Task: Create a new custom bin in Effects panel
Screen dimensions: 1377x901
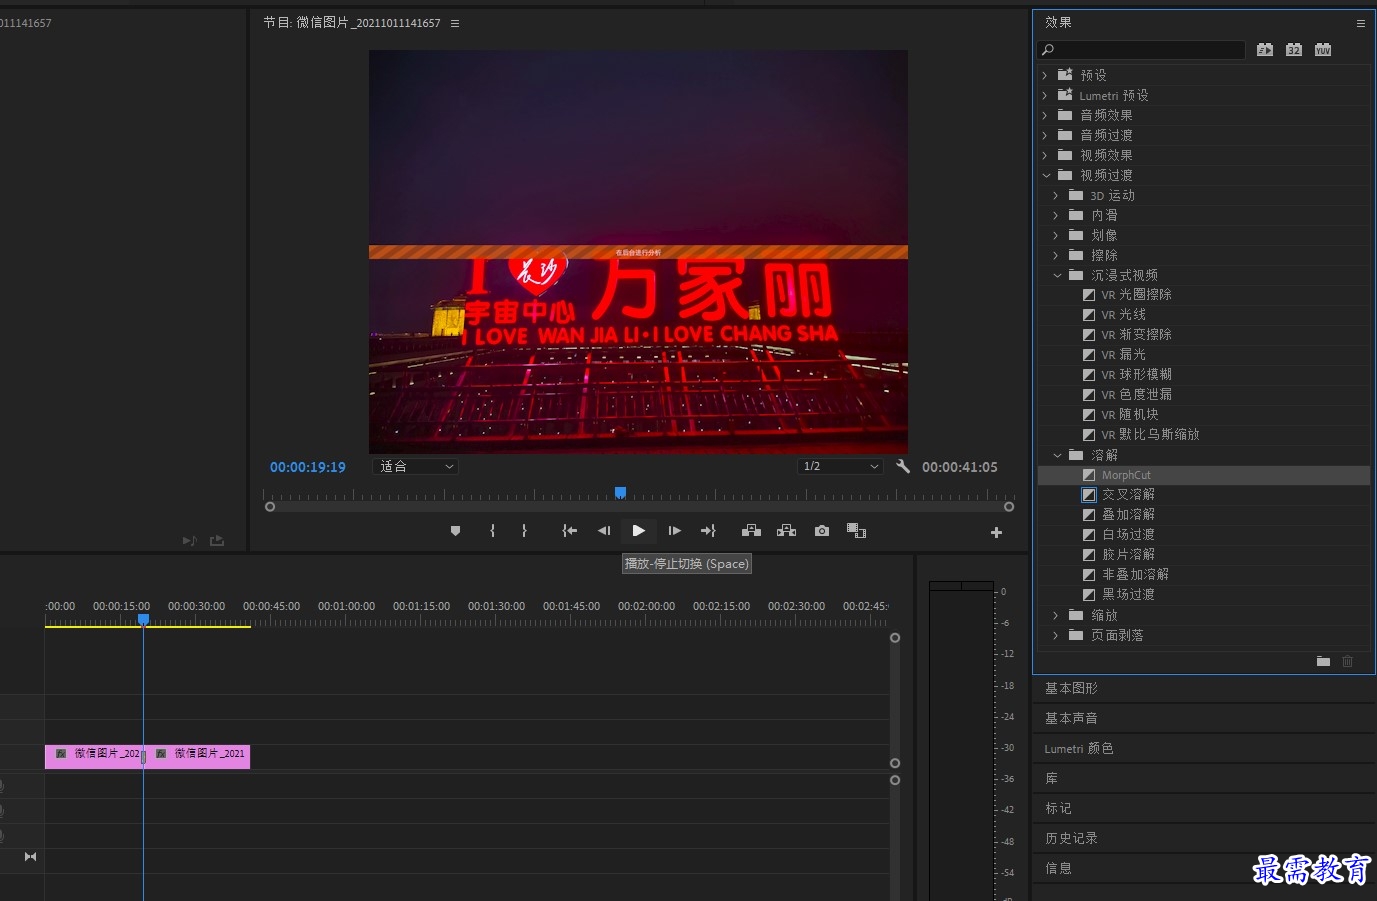Action: 1323,661
